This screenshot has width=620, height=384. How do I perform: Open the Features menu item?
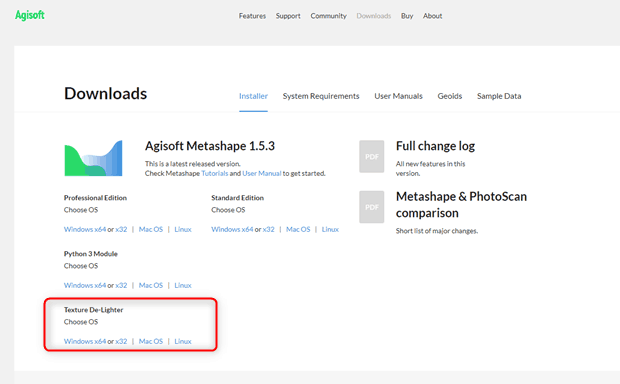pos(252,16)
